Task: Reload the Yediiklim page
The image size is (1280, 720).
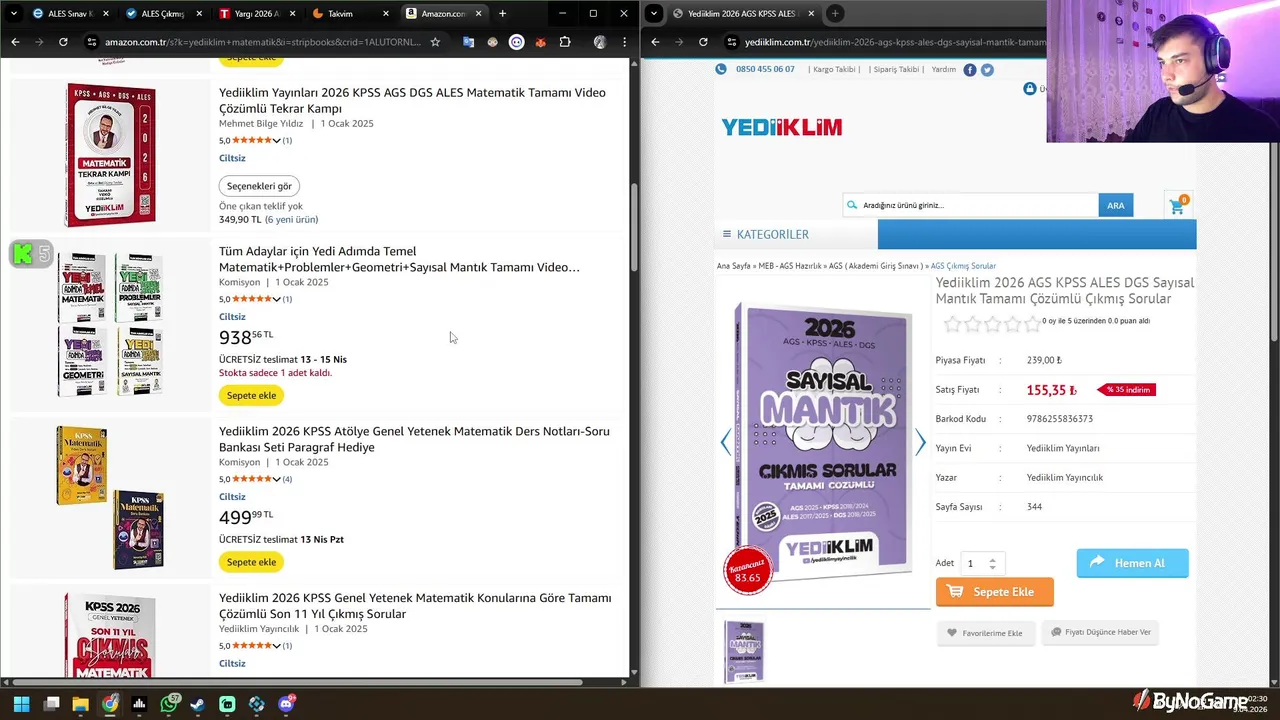Action: [x=703, y=42]
